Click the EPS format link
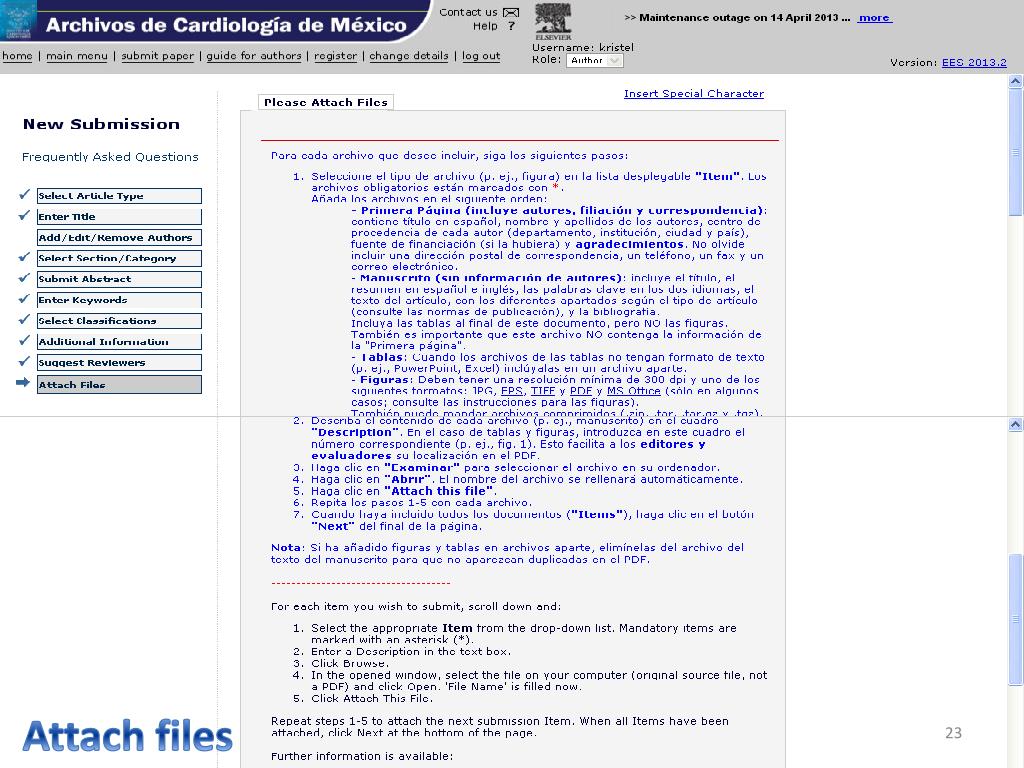The width and height of the screenshot is (1024, 768). click(x=512, y=391)
